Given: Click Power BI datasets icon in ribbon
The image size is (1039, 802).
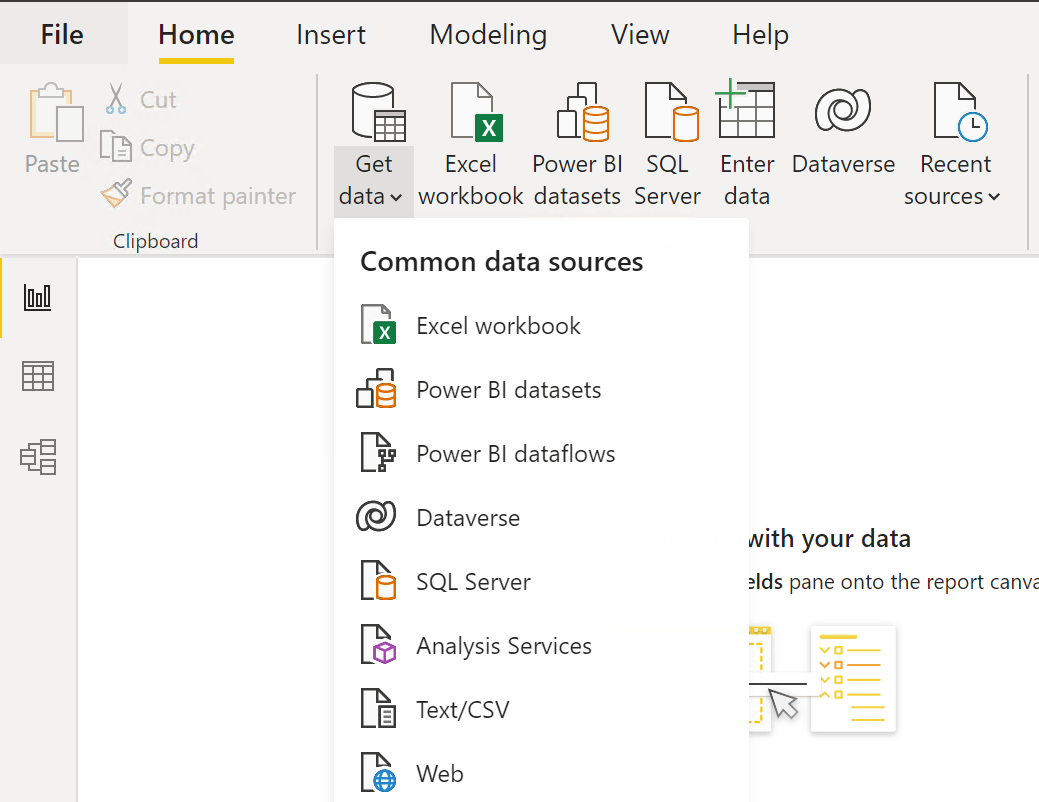Looking at the screenshot, I should (x=582, y=112).
